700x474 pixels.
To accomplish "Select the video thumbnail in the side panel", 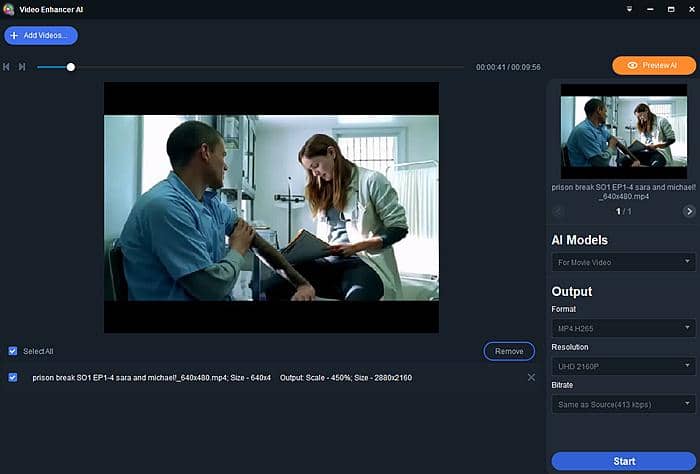I will coord(624,132).
